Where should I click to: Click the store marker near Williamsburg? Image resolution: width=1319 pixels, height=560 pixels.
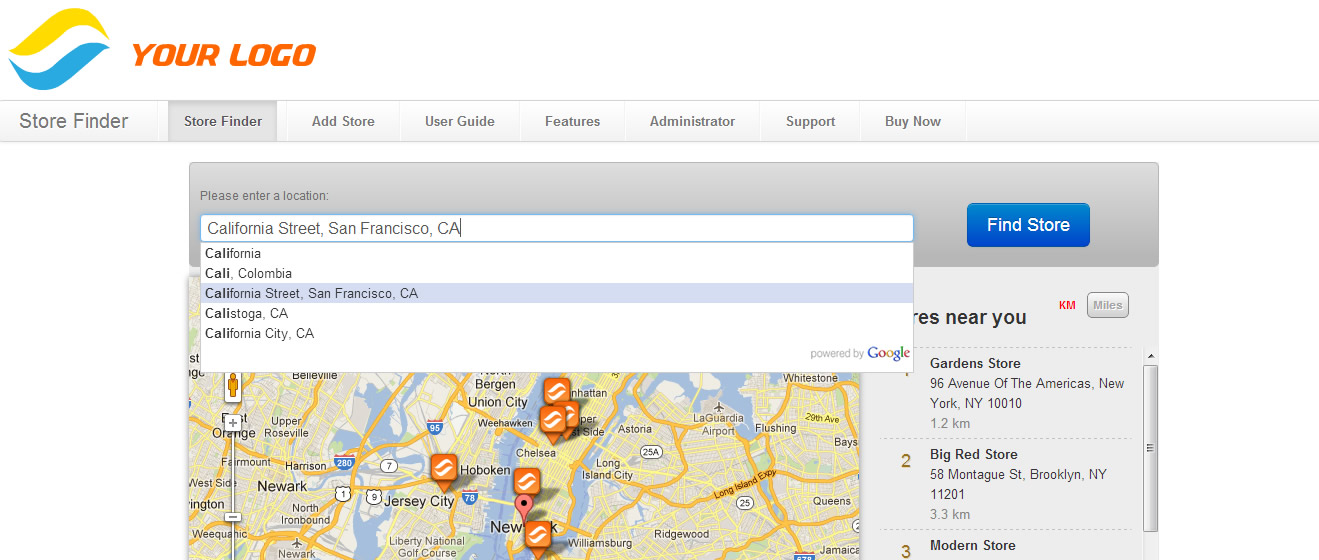pyautogui.click(x=538, y=537)
